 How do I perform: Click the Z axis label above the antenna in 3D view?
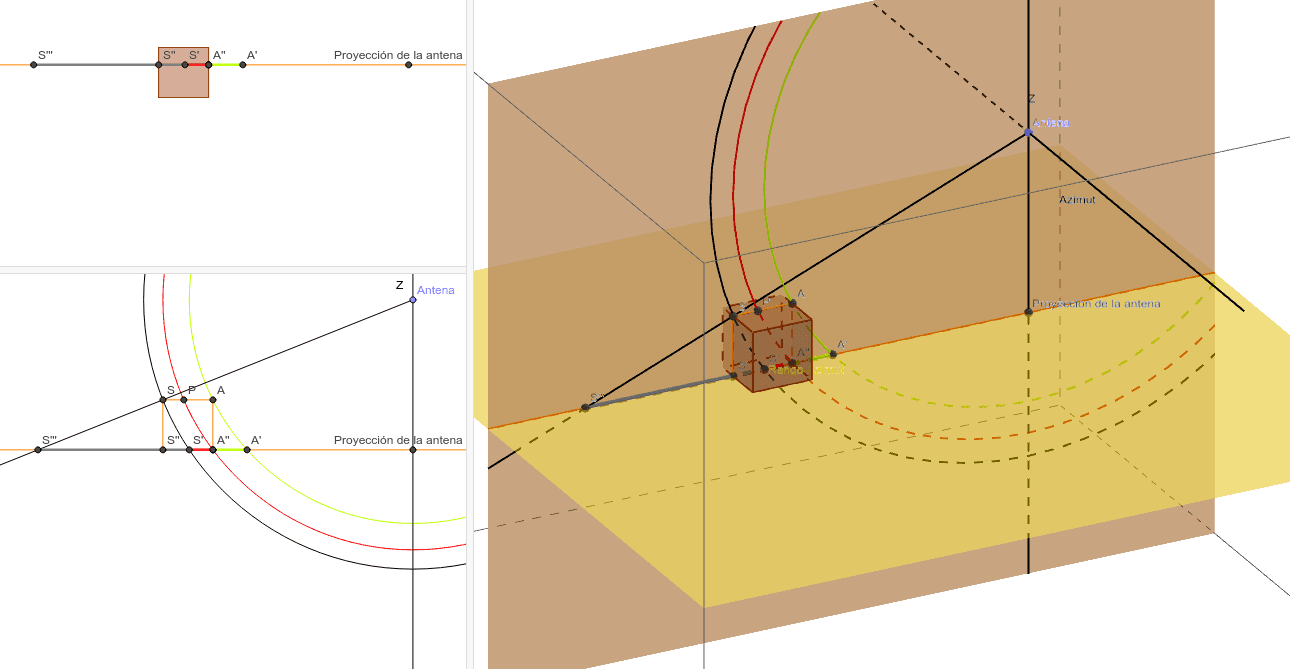[1031, 99]
